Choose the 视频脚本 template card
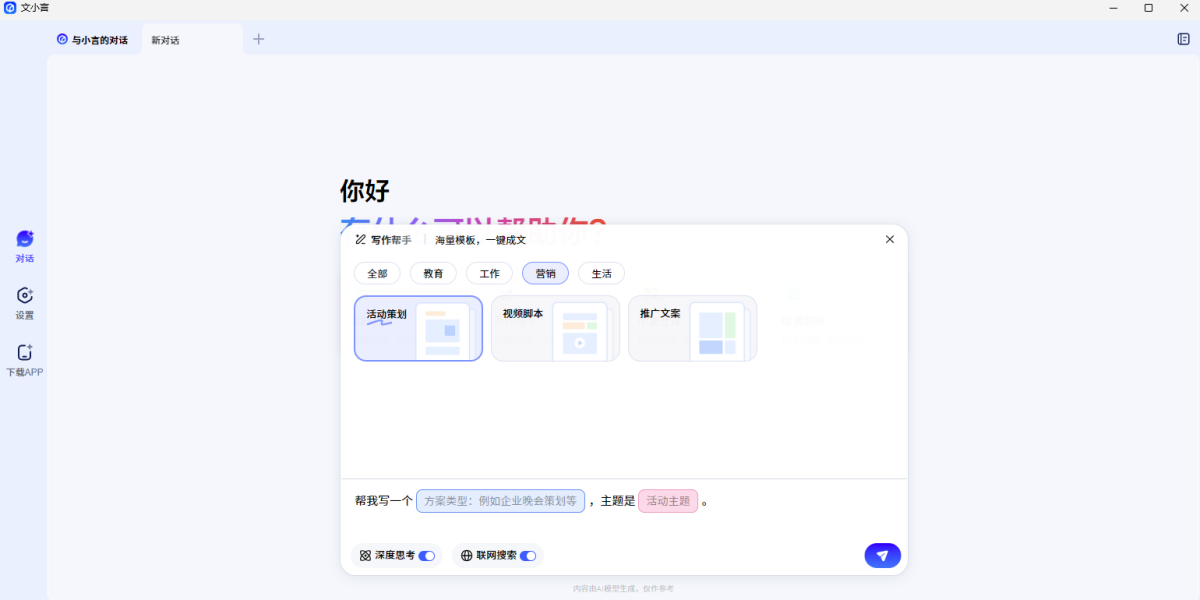 [555, 328]
